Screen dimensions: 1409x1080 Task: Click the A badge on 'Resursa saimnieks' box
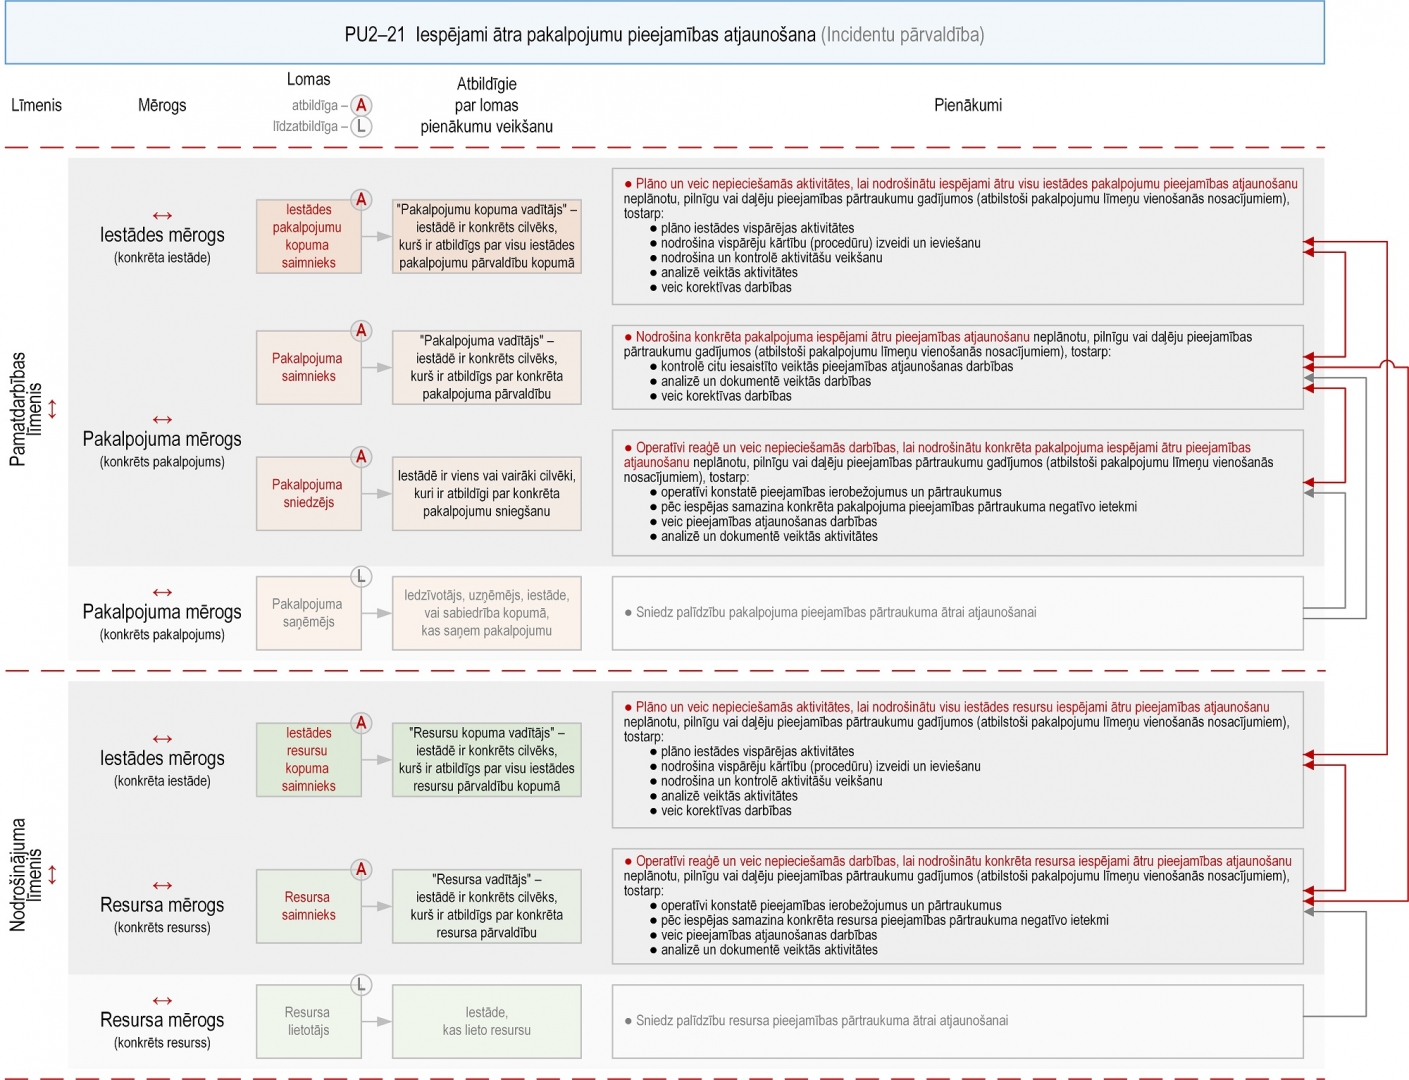[x=361, y=870]
